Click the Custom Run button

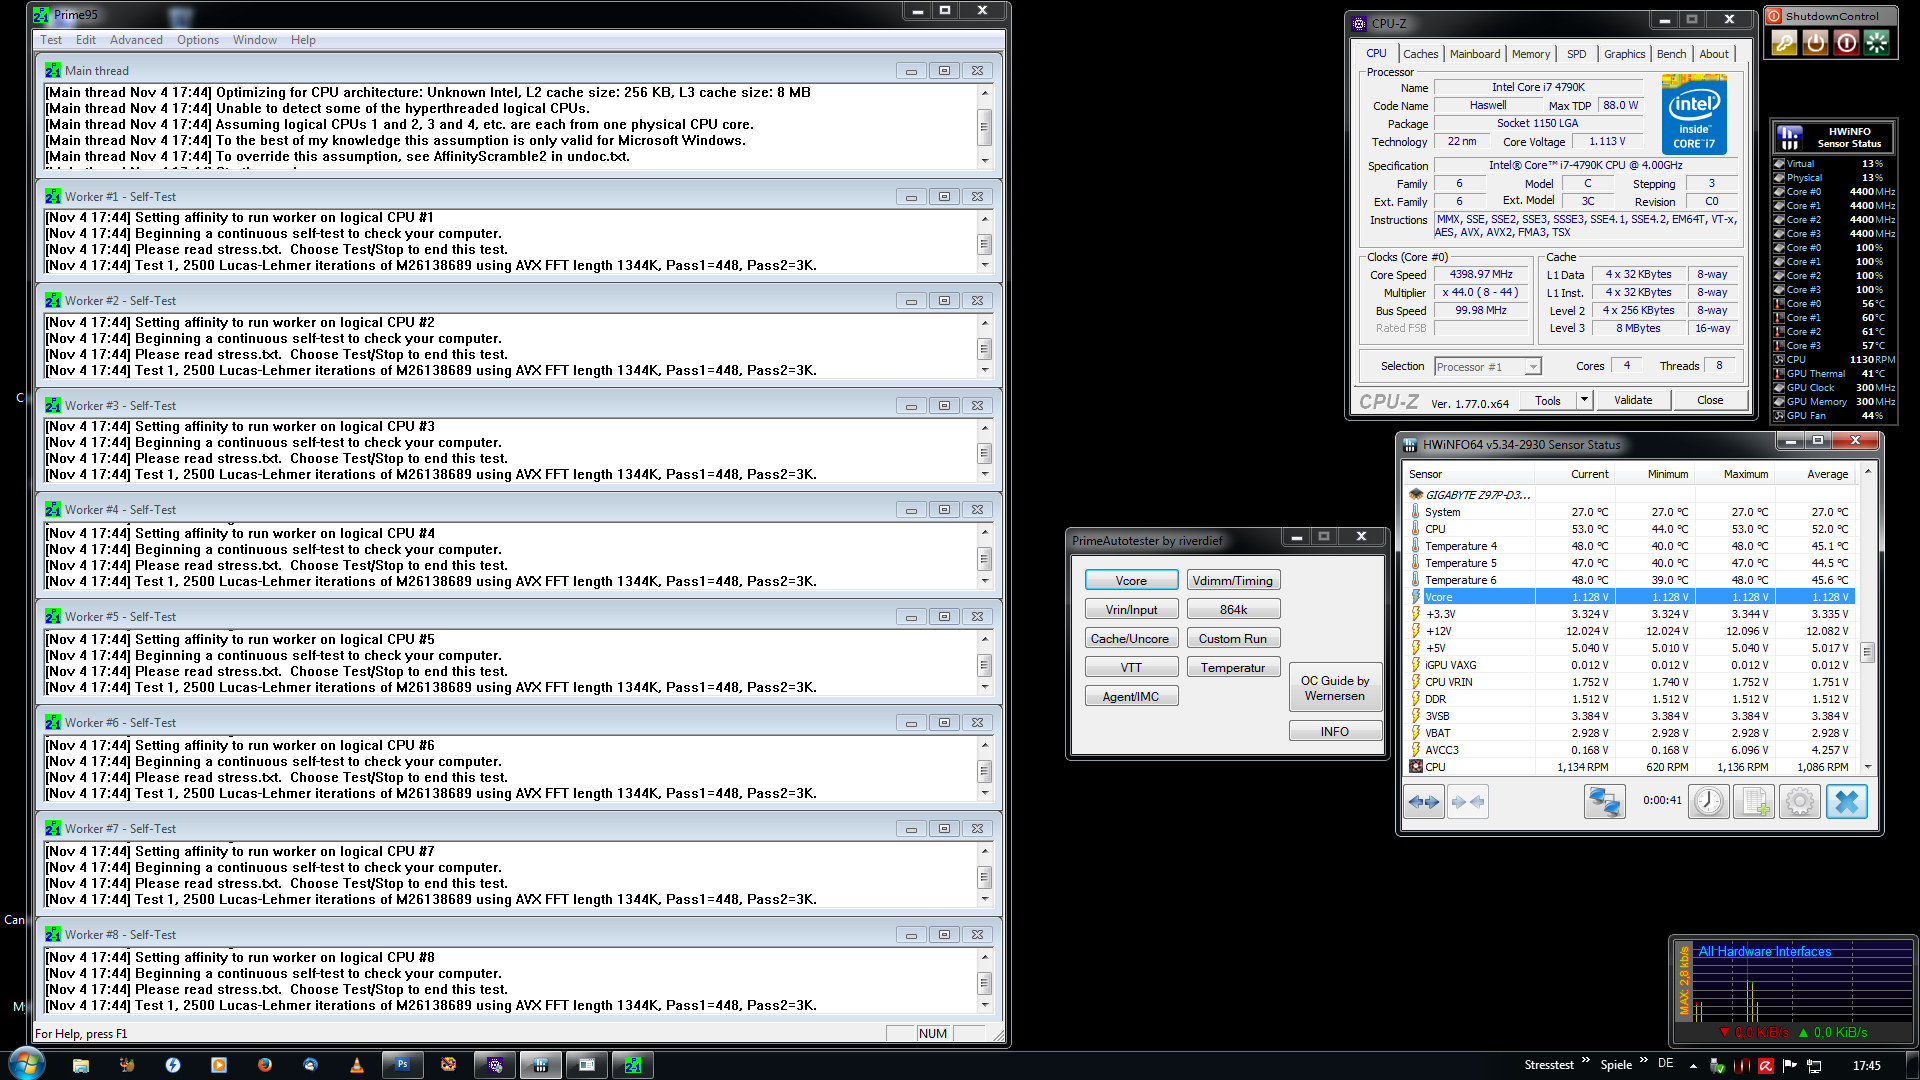pyautogui.click(x=1232, y=639)
